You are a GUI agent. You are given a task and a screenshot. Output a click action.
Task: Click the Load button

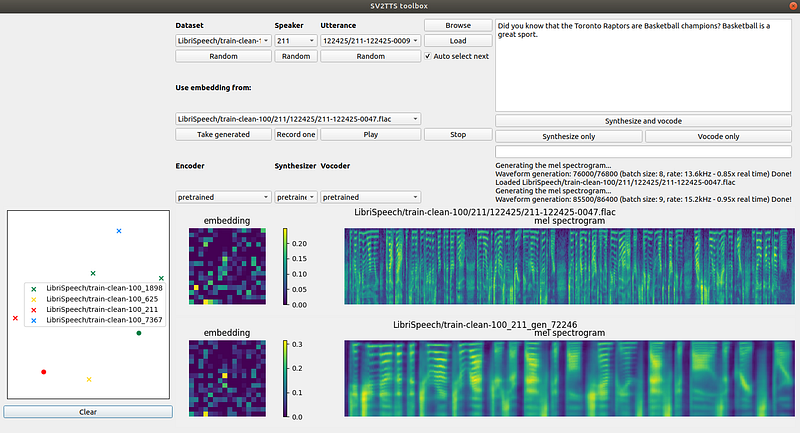pos(457,41)
